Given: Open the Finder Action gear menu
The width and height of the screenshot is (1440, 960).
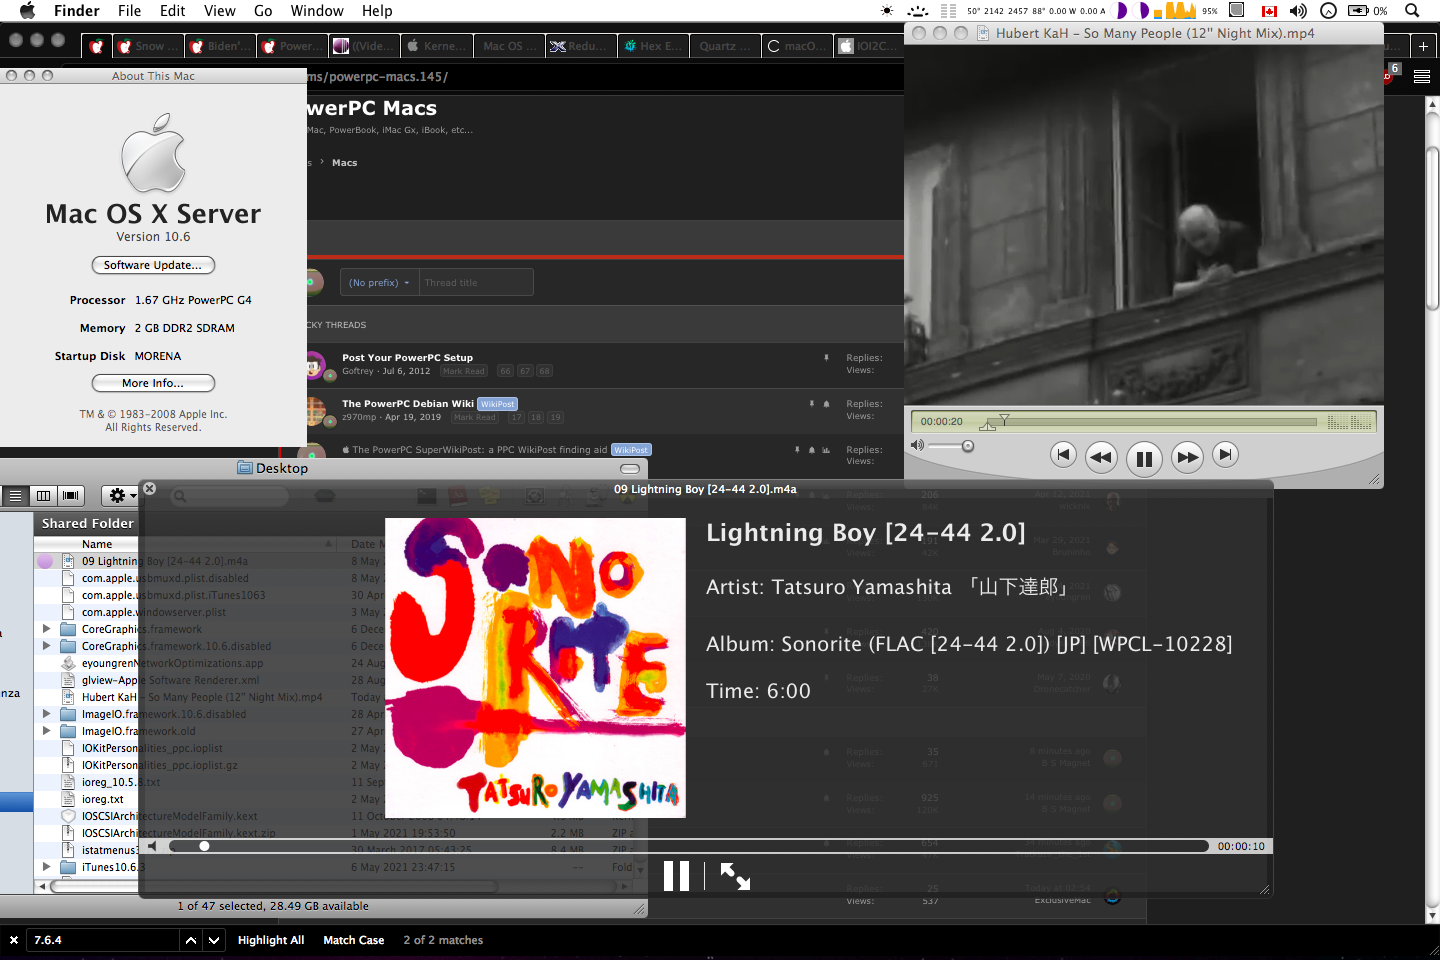Looking at the screenshot, I should 120,495.
